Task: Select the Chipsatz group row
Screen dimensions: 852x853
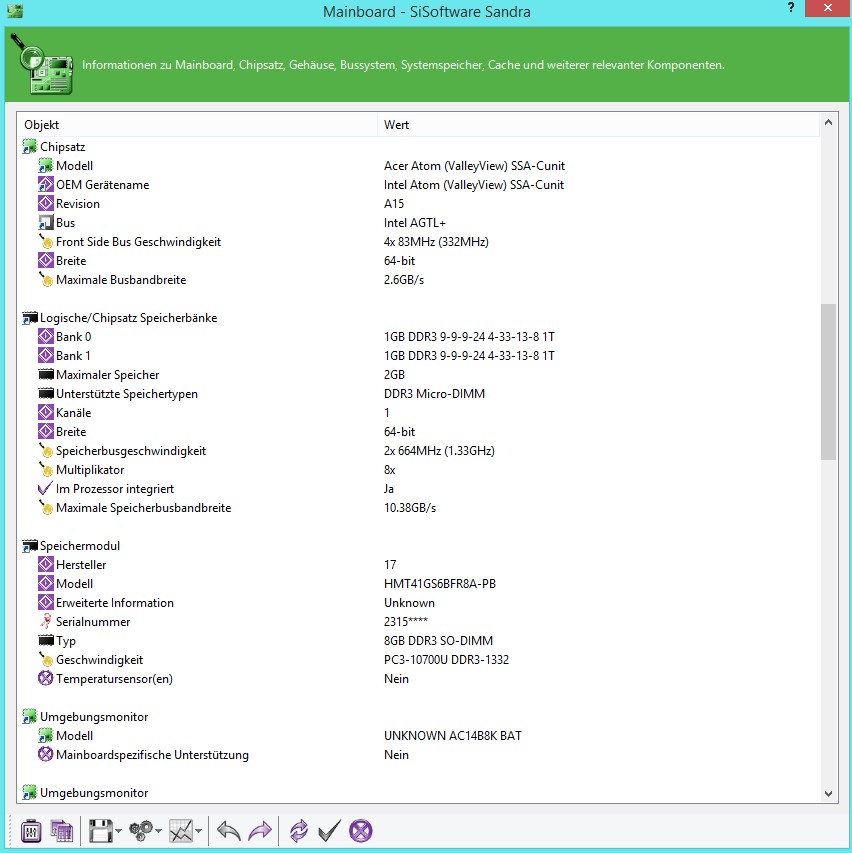Action: pyautogui.click(x=418, y=147)
